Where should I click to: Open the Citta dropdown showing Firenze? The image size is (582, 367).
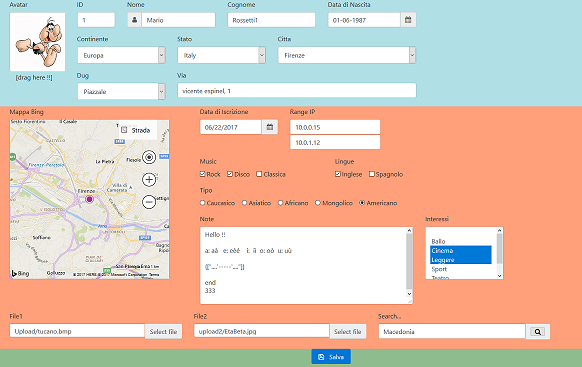[x=347, y=55]
